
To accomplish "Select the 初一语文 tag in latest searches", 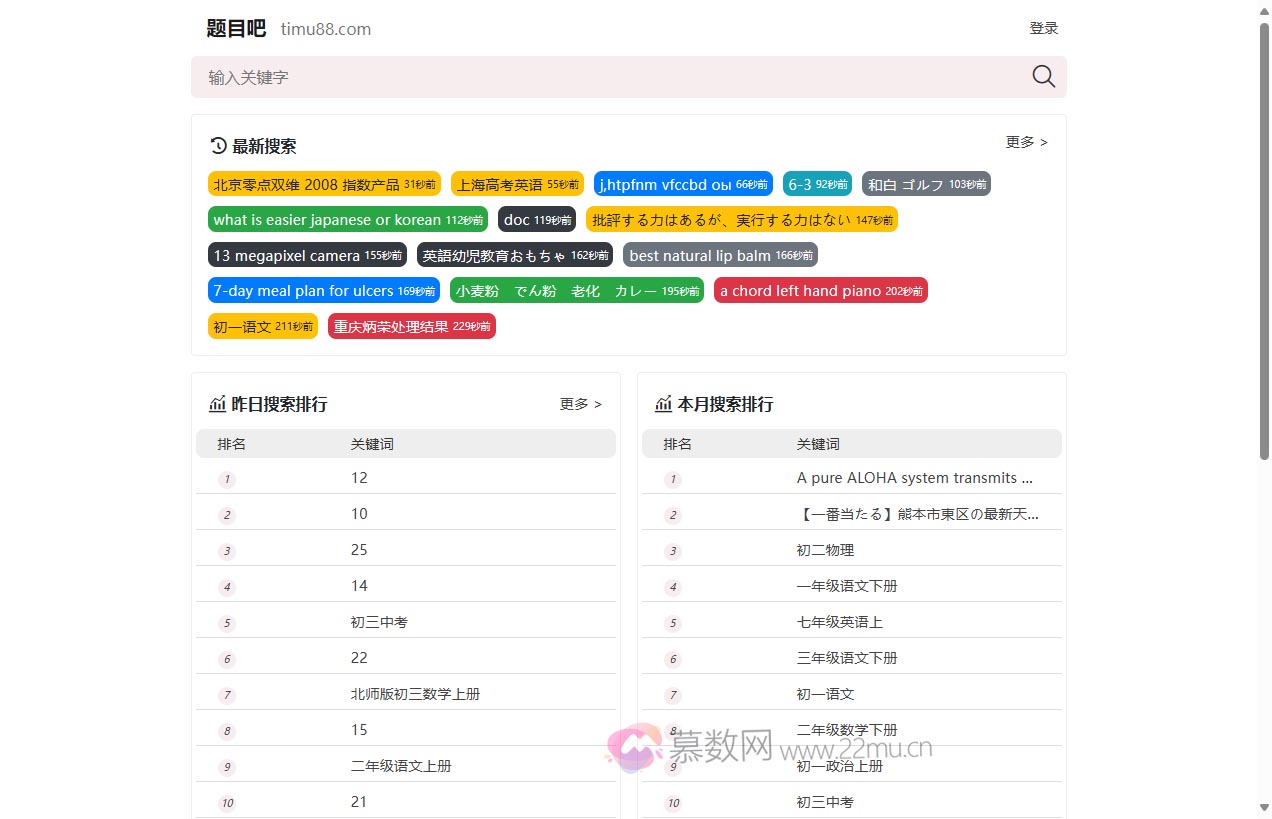I will (262, 325).
